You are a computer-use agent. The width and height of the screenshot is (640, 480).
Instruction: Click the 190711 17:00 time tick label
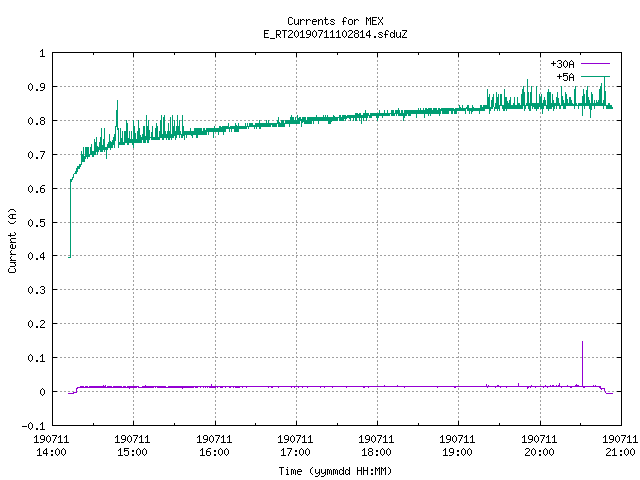[296, 446]
